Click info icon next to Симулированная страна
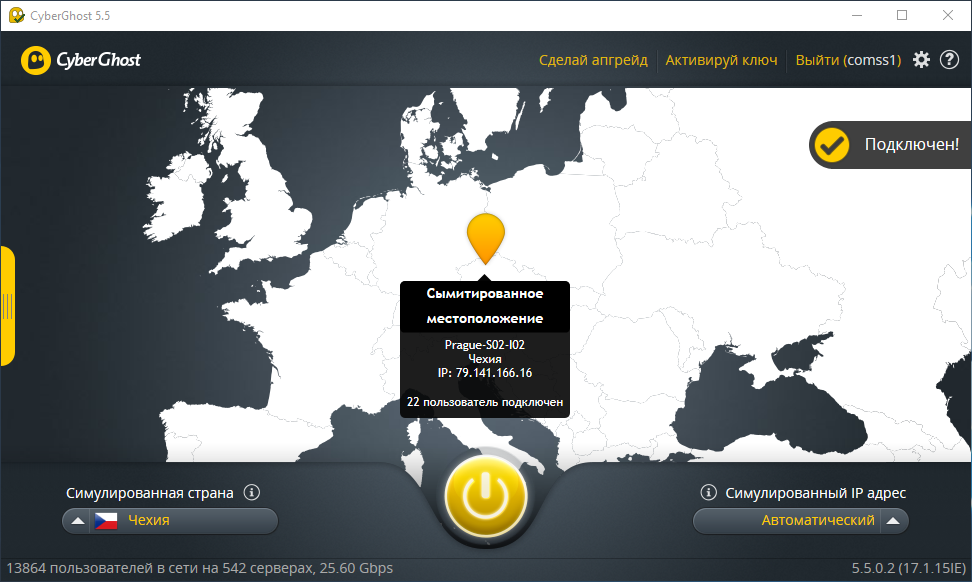Screen dimensions: 972x582 pos(252,493)
